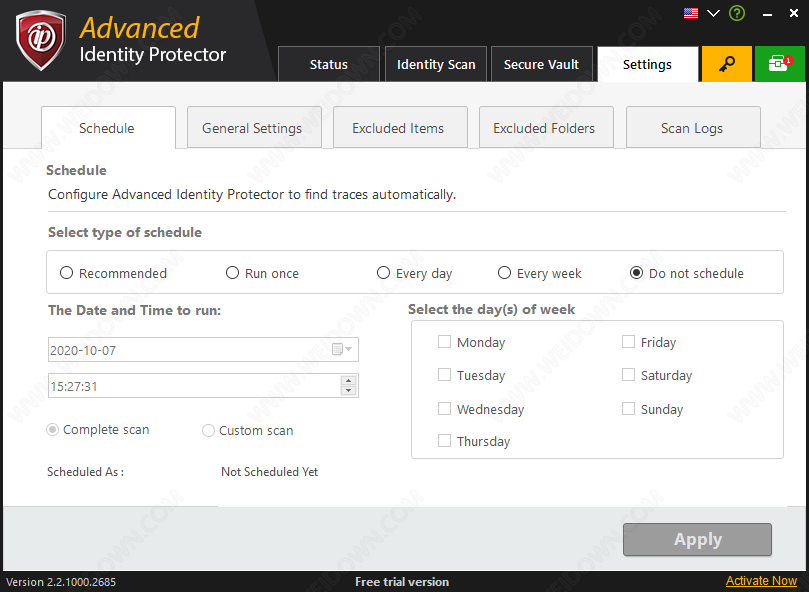The image size is (809, 592).
Task: Open the green toolbox icon with notification badge
Action: click(x=779, y=64)
